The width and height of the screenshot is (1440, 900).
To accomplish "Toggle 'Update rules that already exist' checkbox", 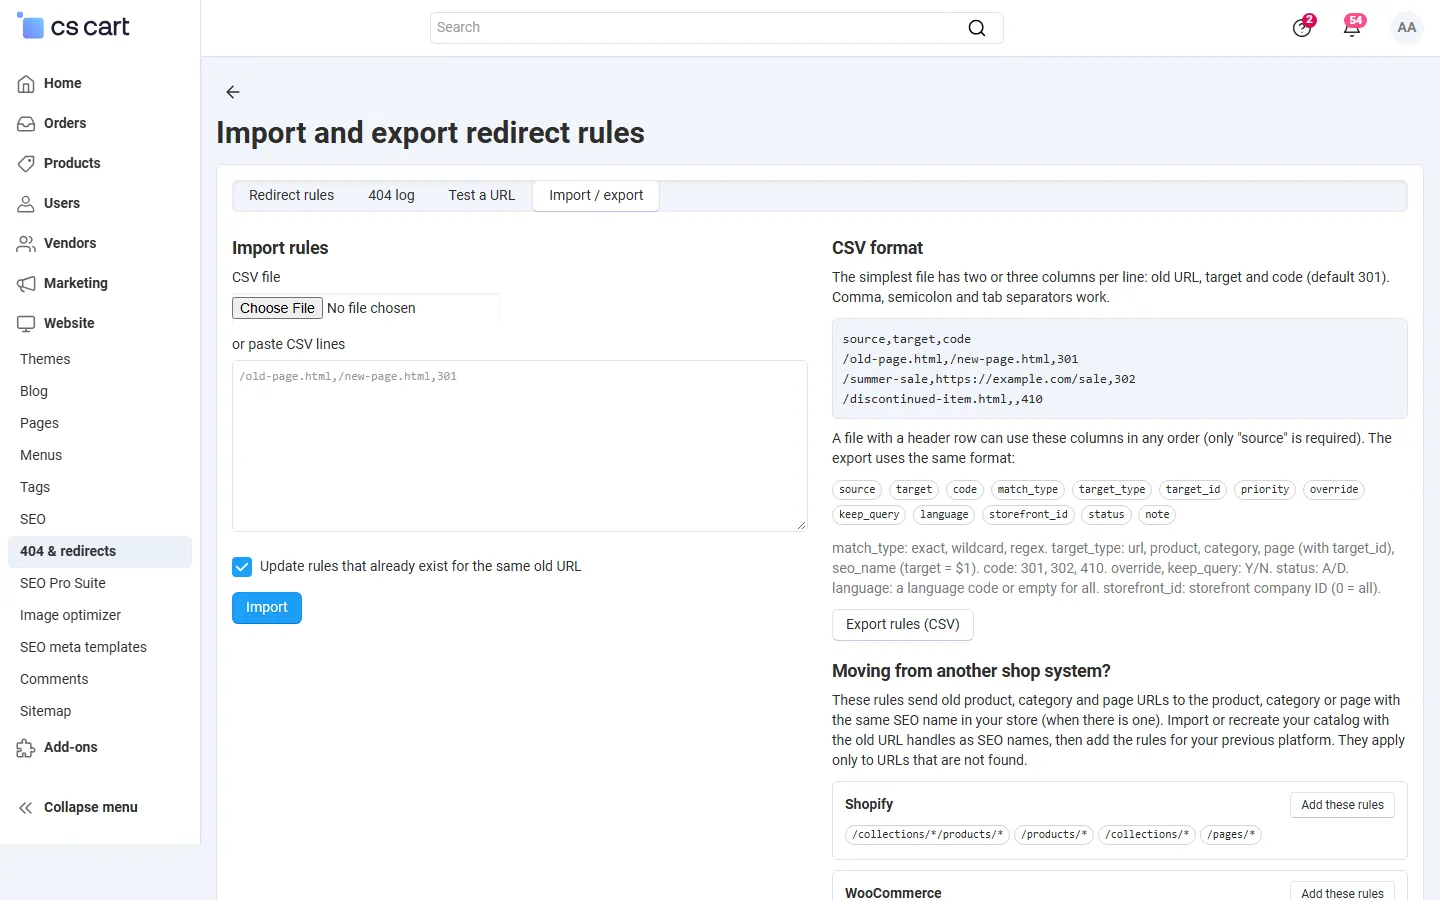I will [x=242, y=567].
